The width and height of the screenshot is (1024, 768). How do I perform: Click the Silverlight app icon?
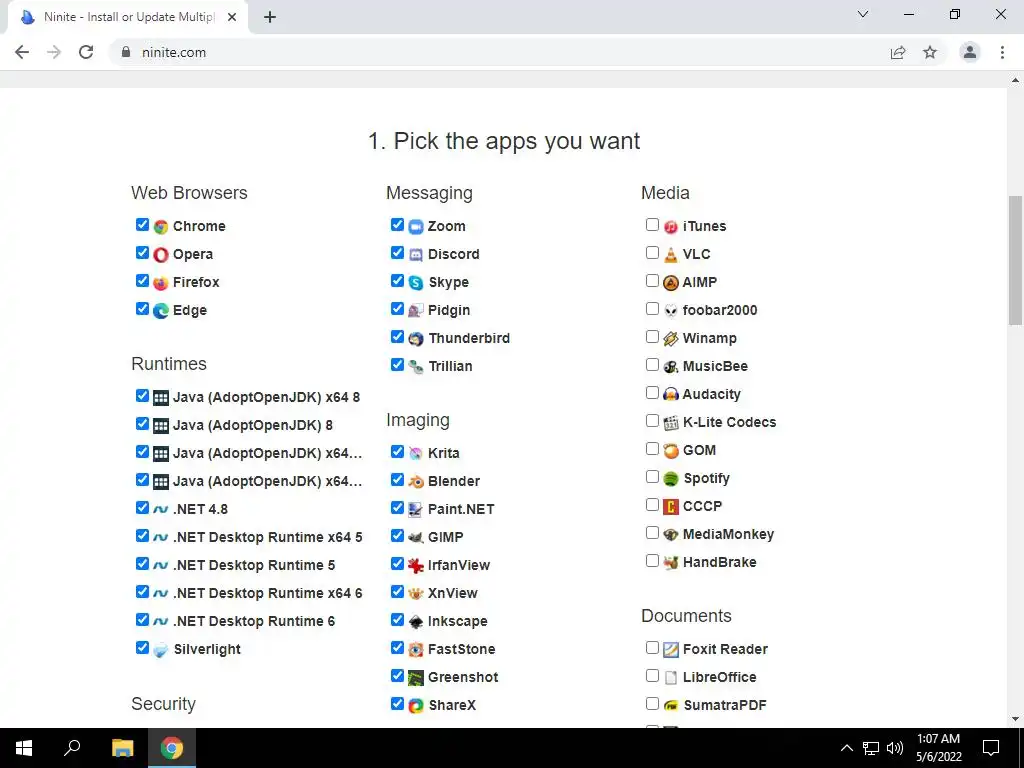[x=161, y=650]
